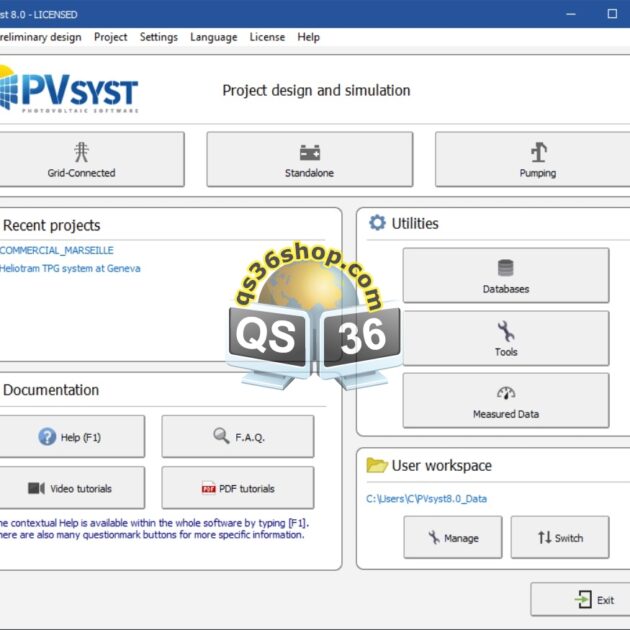Open the Project menu
This screenshot has height=630, width=630.
click(110, 37)
